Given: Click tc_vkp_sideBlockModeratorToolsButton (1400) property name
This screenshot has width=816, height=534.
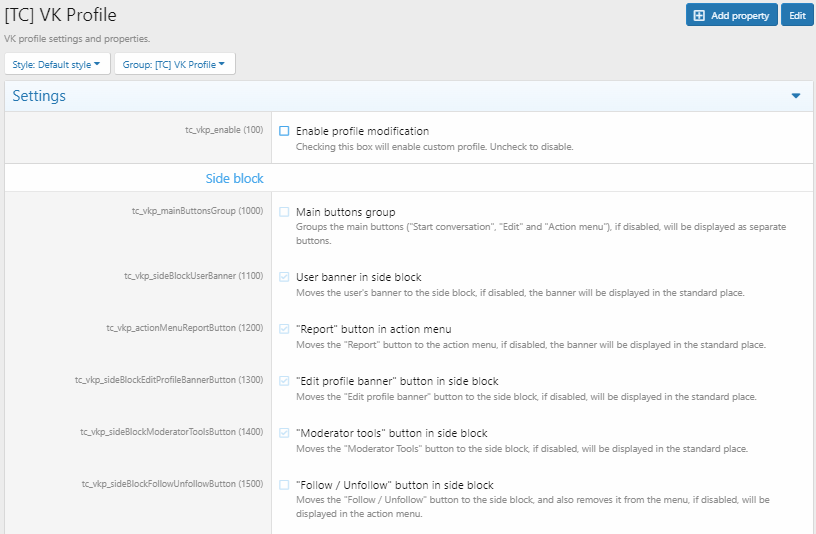Looking at the screenshot, I should tap(171, 432).
